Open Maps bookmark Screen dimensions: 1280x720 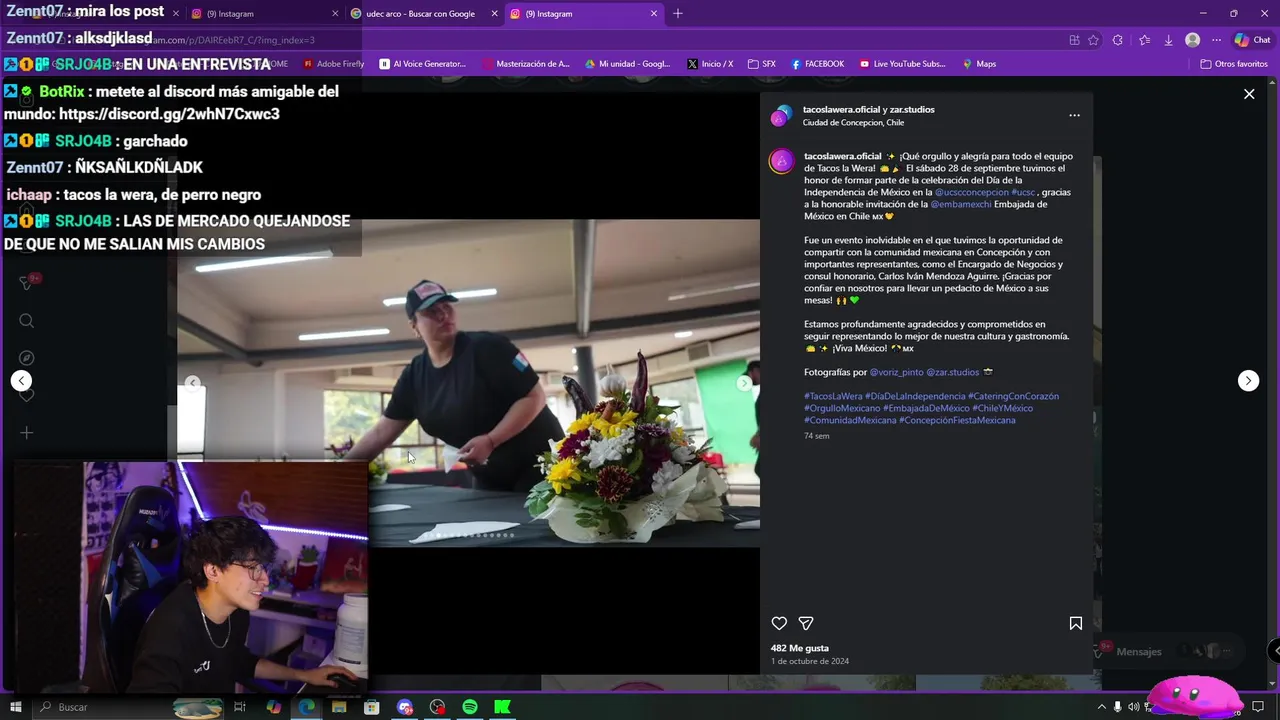[979, 64]
